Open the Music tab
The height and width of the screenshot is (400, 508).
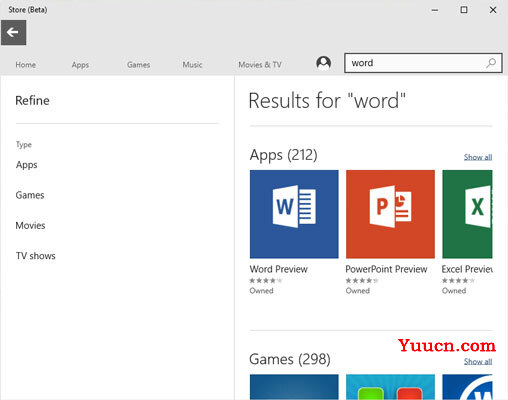(192, 65)
